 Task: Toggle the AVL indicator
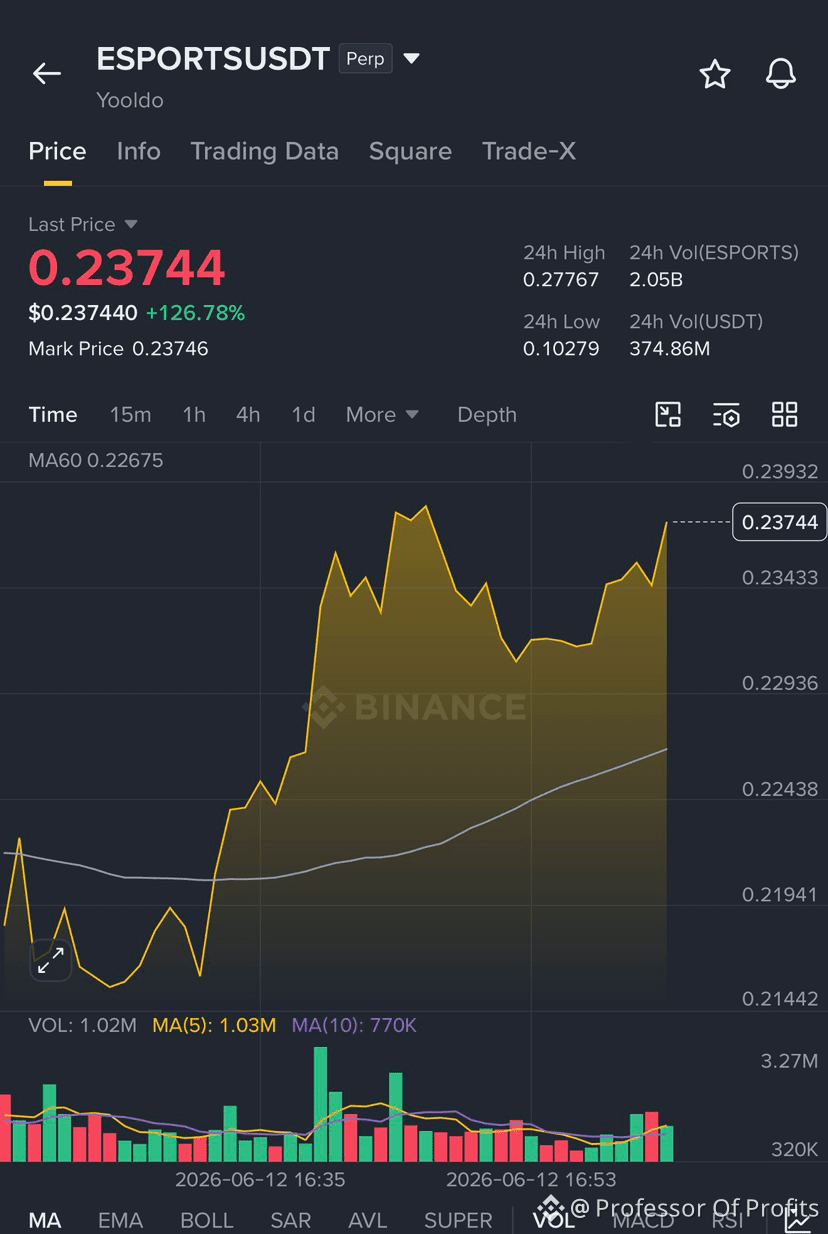[x=368, y=1221]
